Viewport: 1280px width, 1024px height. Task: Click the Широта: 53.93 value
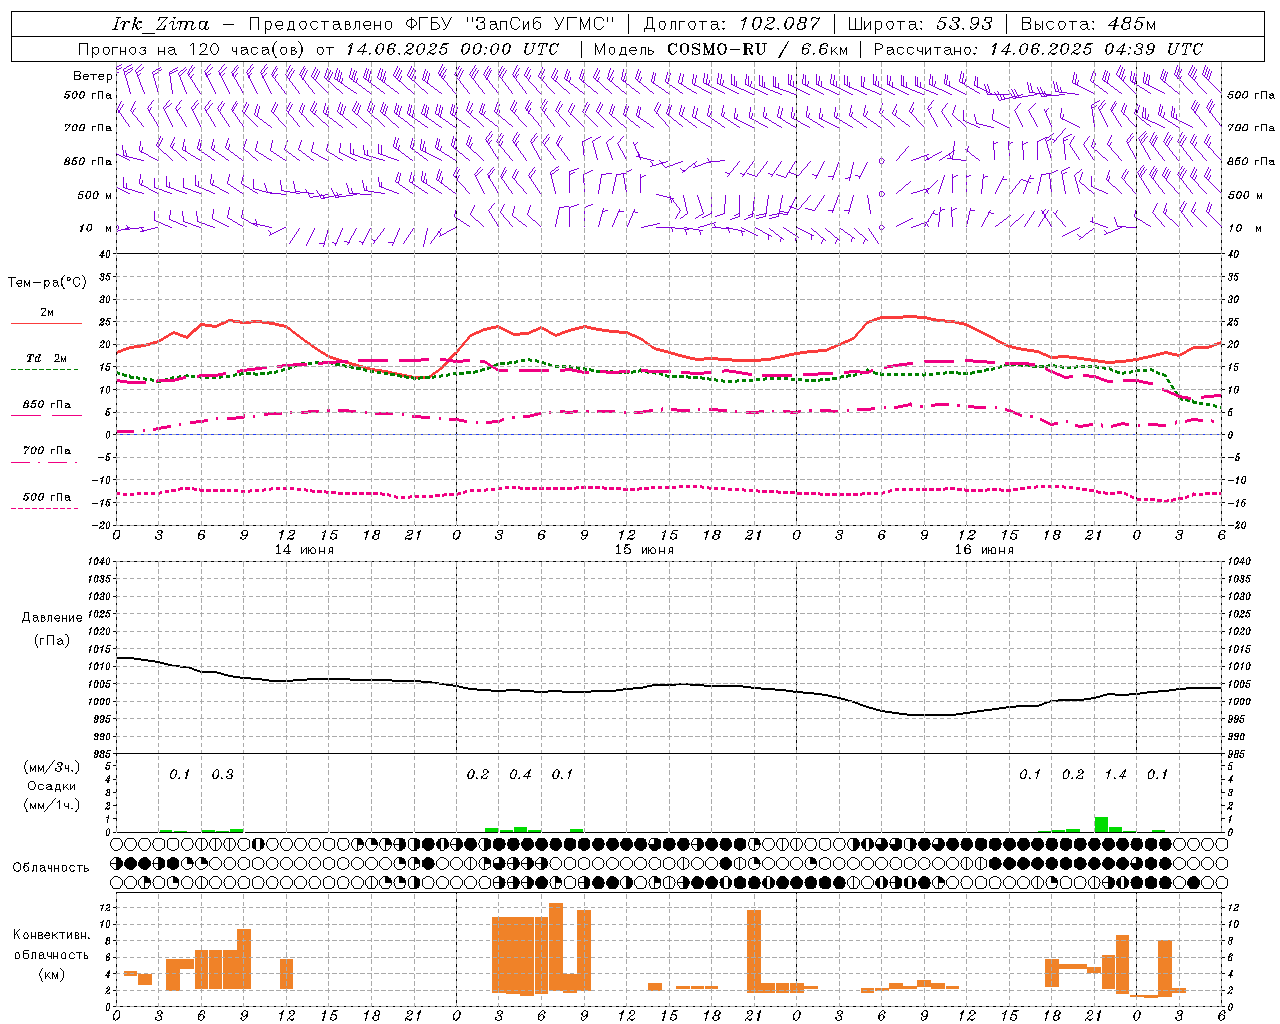point(920,24)
